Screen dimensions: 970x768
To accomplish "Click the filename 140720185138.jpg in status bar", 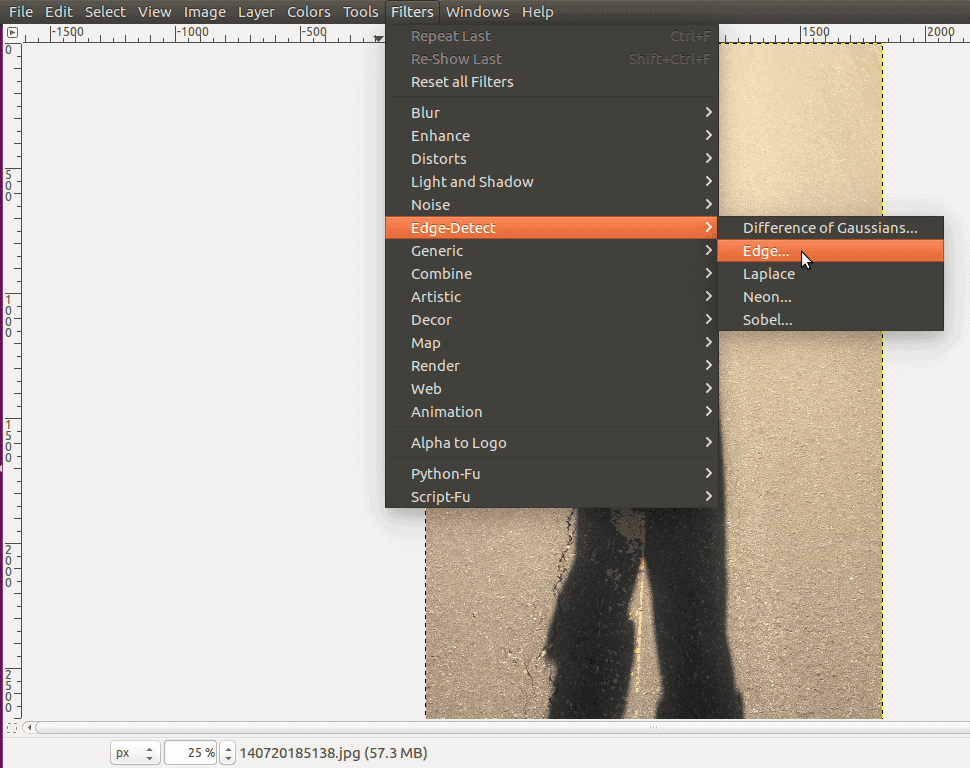I will click(x=300, y=753).
